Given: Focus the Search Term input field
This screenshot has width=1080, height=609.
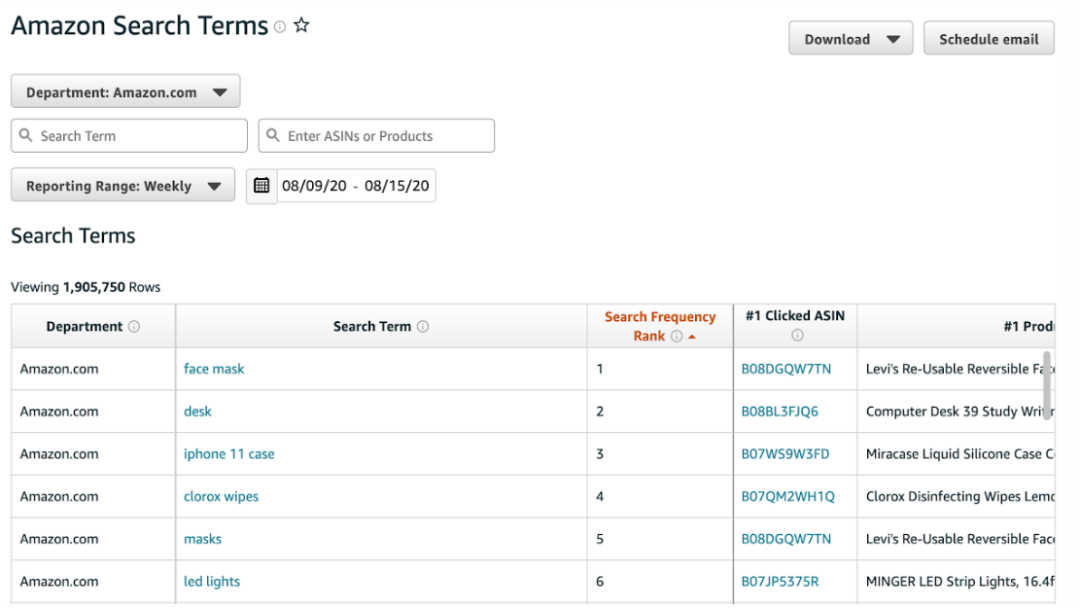Looking at the screenshot, I should (x=129, y=136).
